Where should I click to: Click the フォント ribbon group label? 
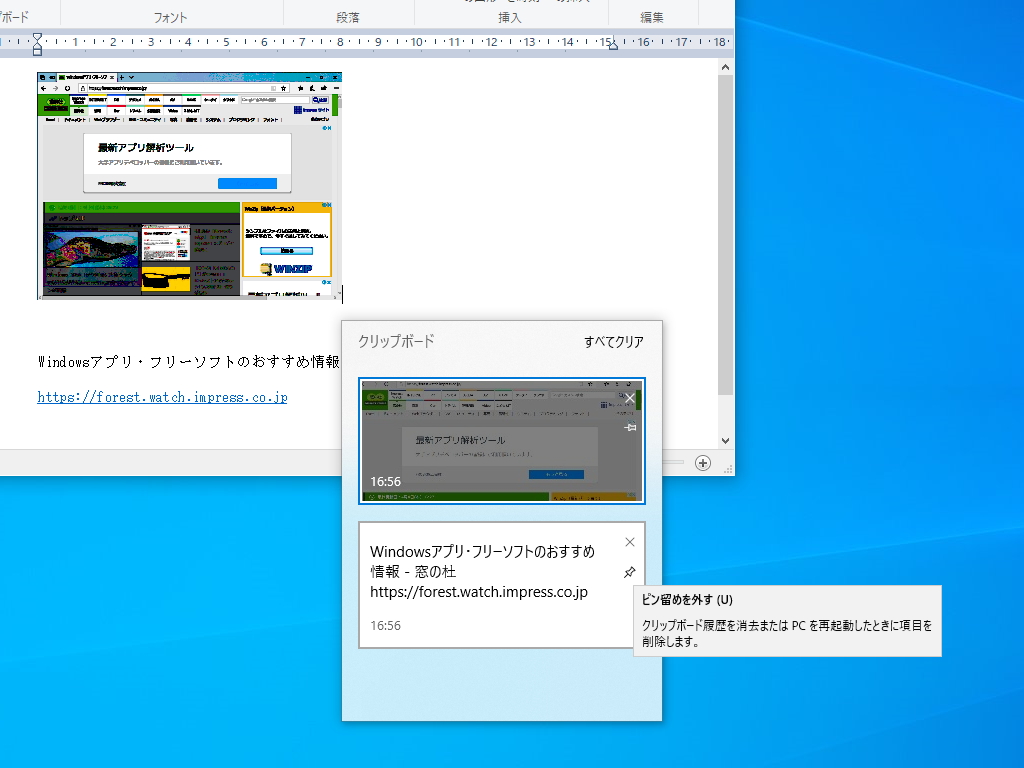170,16
